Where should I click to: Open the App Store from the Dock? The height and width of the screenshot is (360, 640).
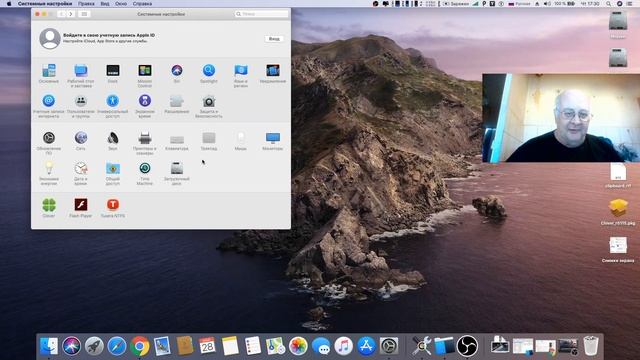click(366, 346)
